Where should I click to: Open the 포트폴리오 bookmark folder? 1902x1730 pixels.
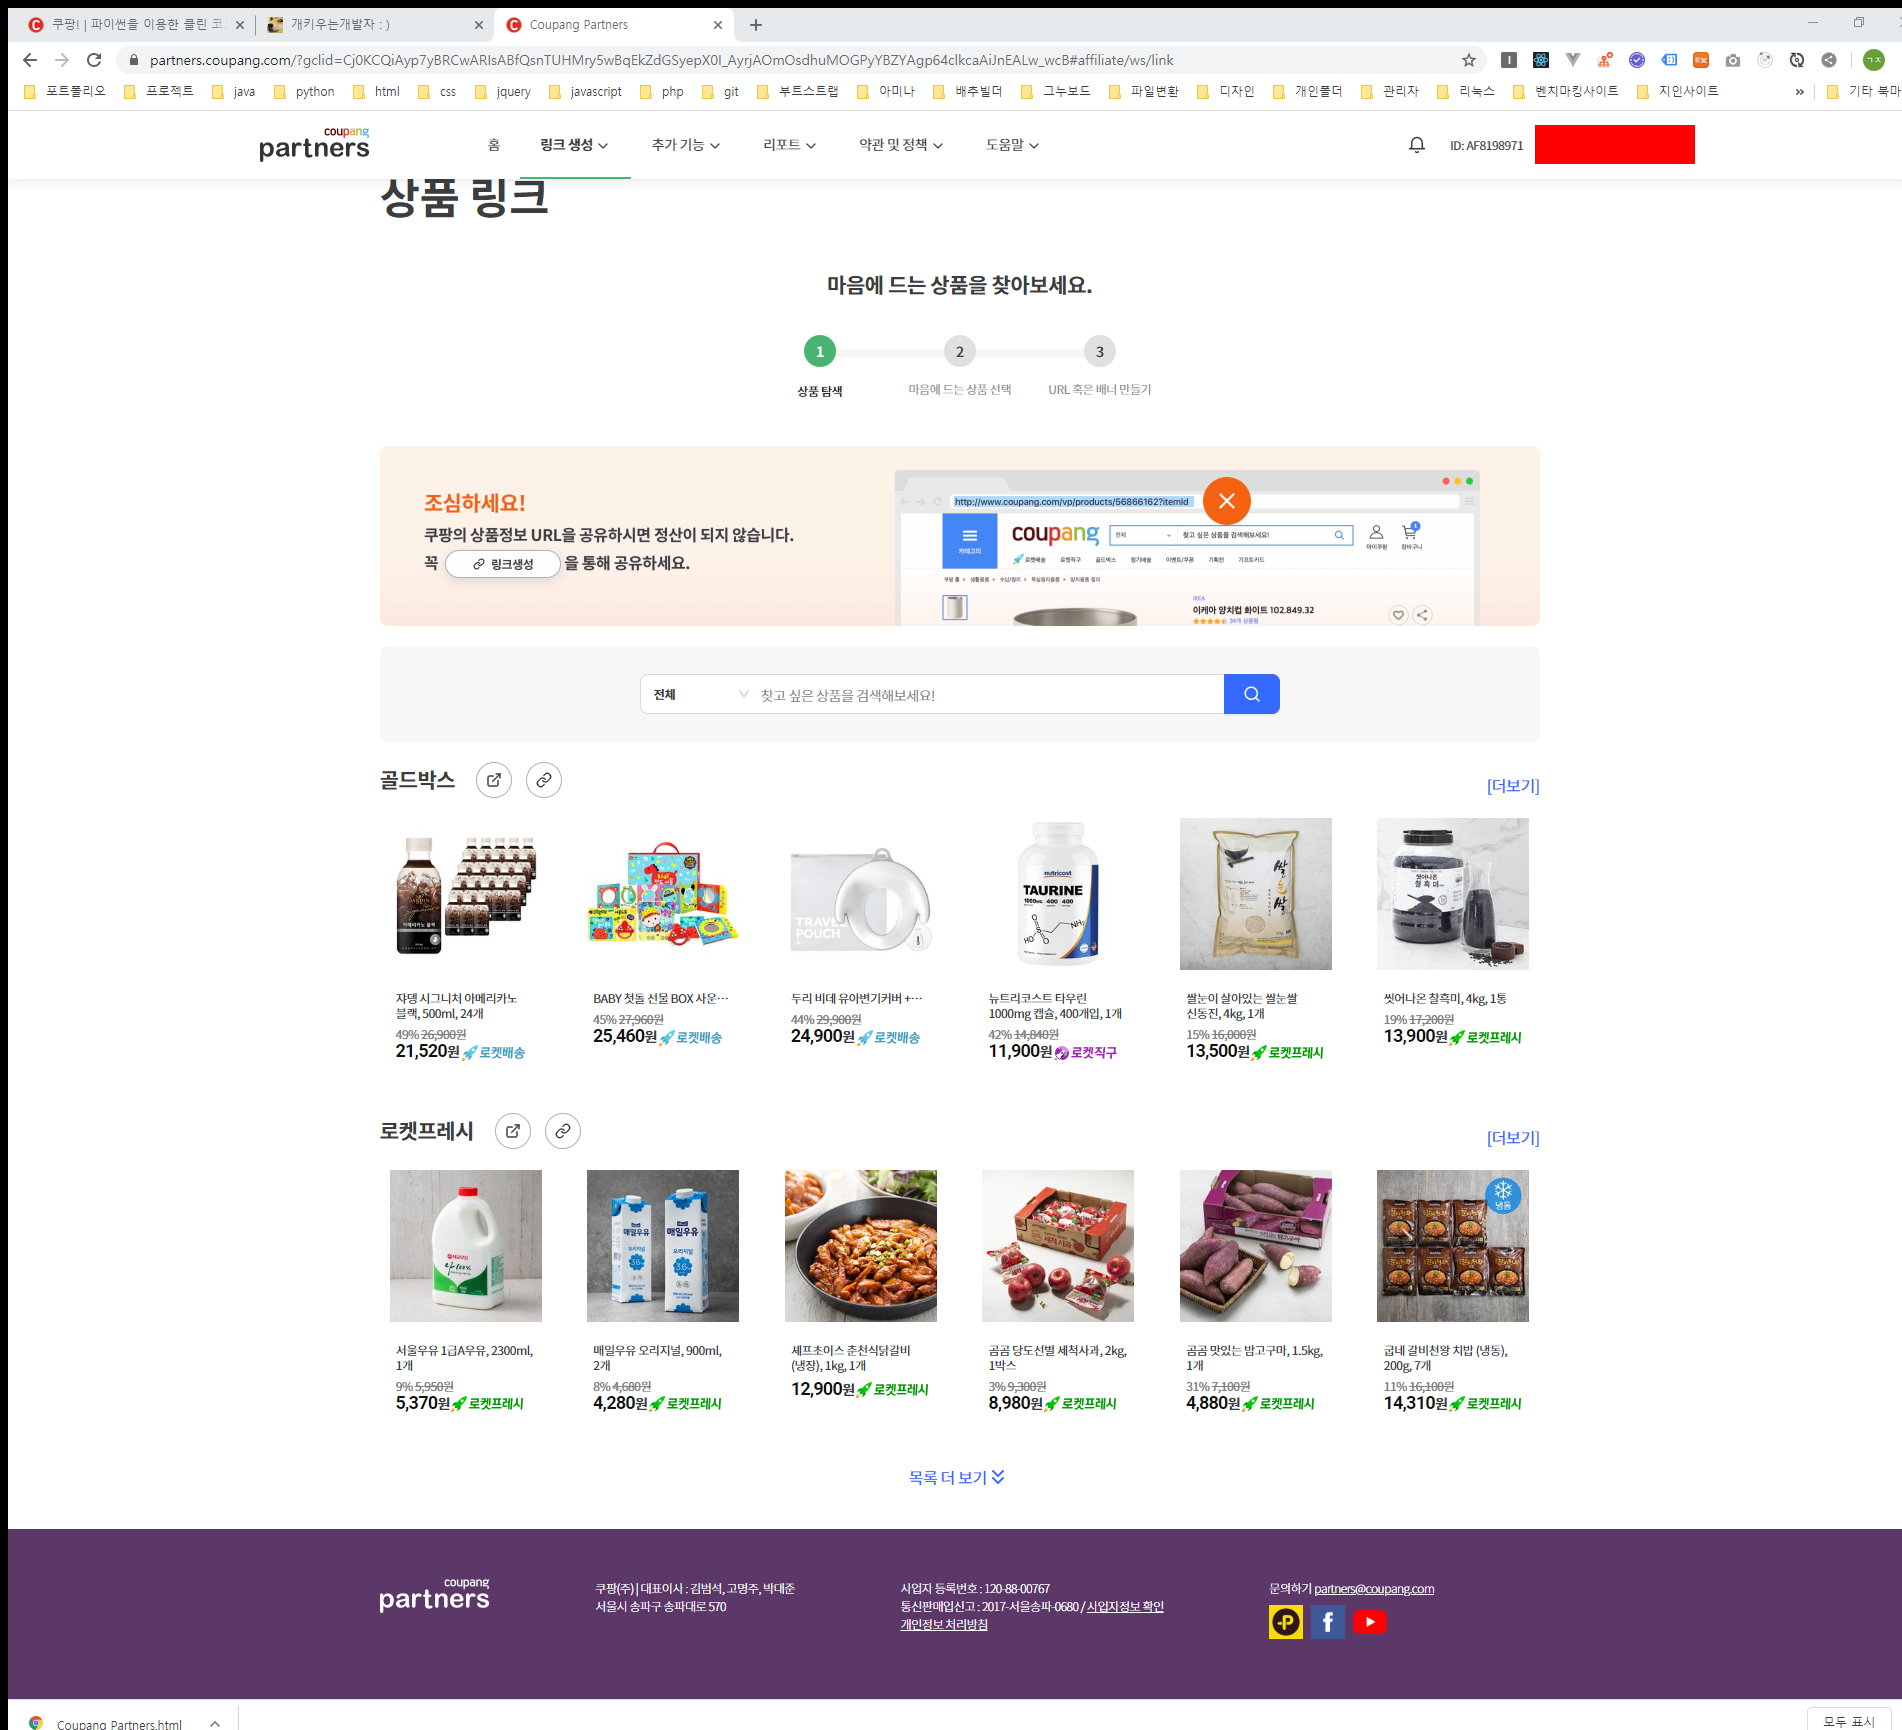(64, 91)
